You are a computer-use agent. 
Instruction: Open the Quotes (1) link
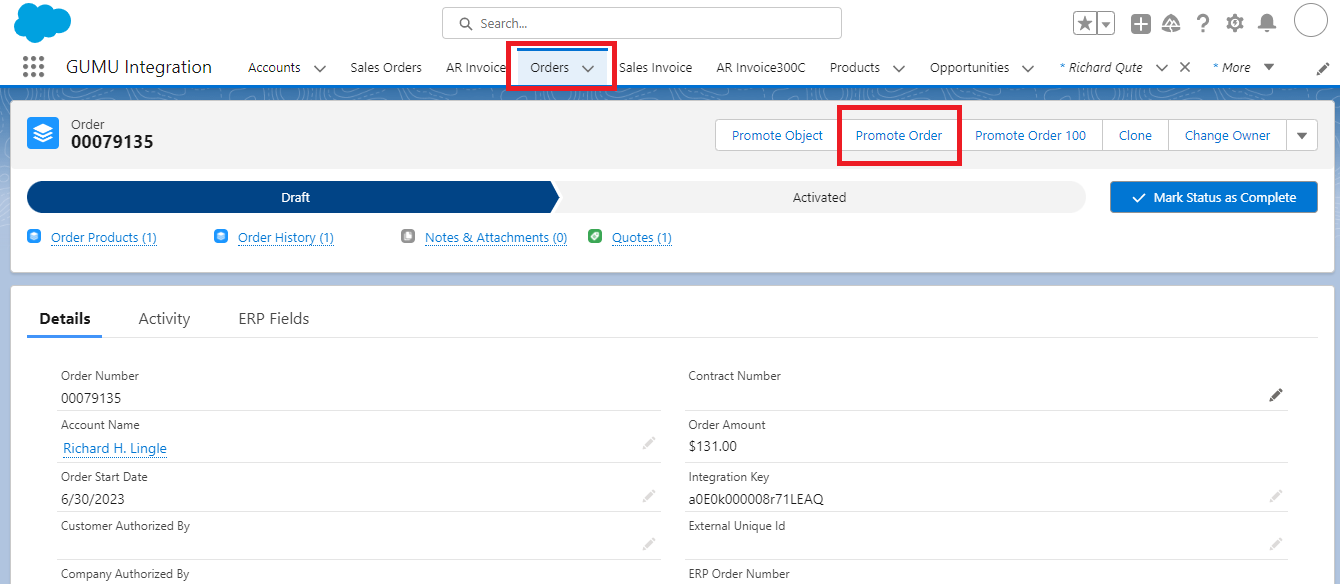642,237
